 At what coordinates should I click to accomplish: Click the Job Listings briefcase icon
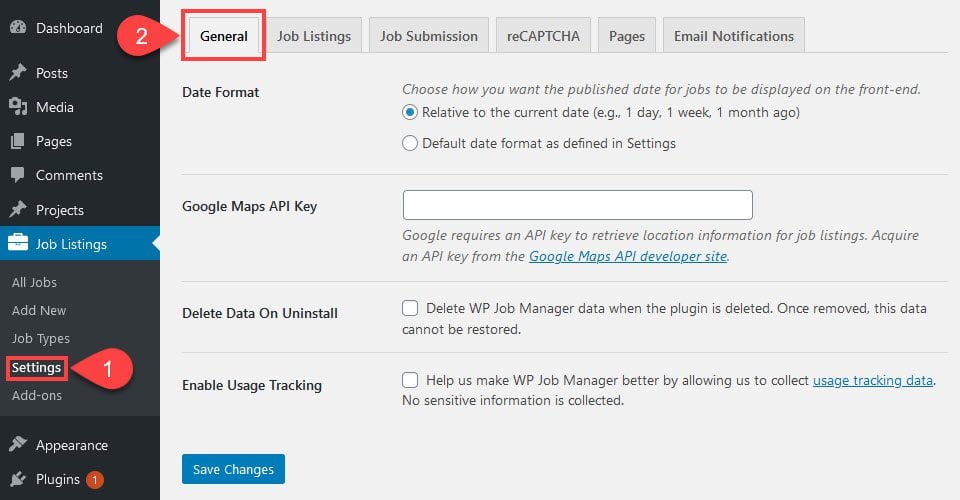[x=18, y=244]
